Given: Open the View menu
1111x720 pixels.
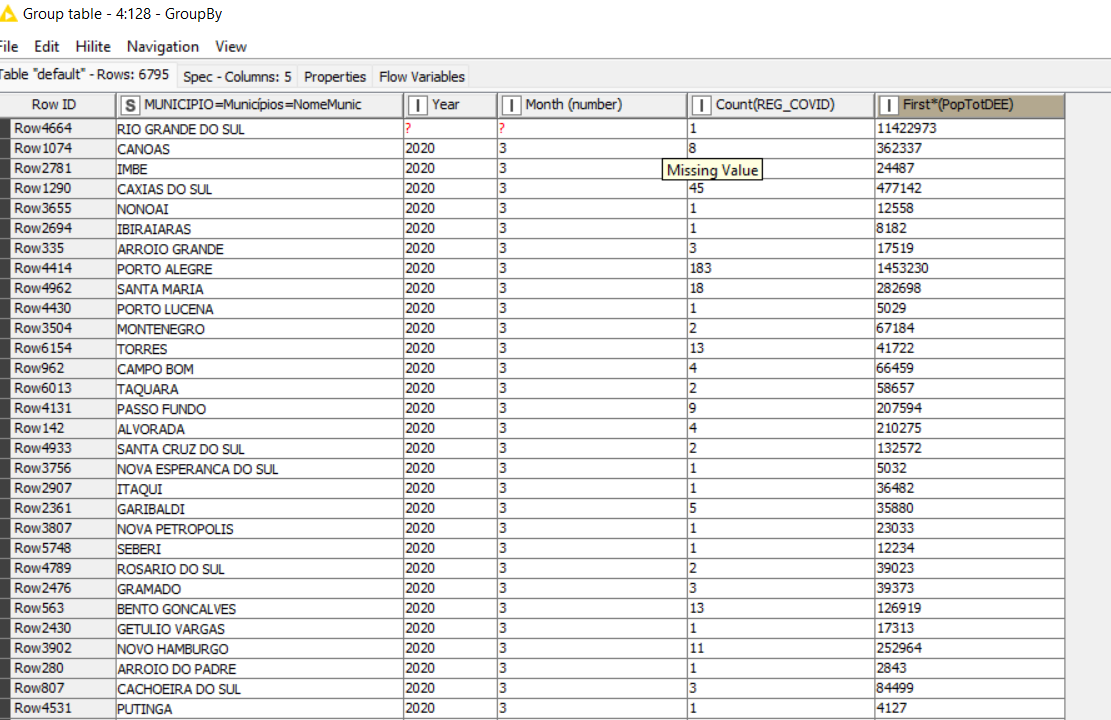Looking at the screenshot, I should [231, 47].
